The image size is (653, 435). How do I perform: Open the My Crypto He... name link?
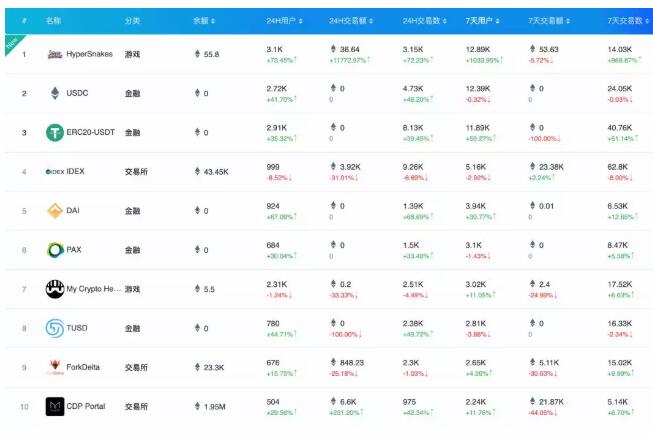click(x=94, y=289)
